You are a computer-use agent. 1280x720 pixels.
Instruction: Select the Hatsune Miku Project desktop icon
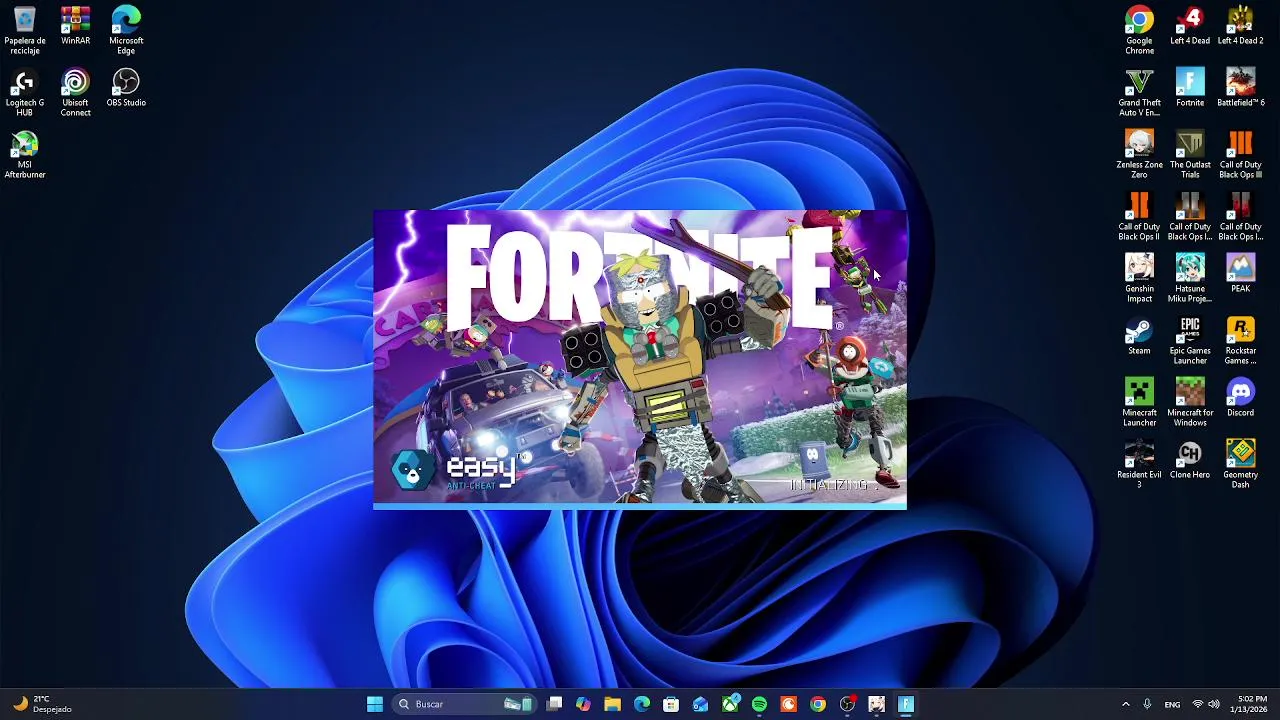pos(1190,278)
